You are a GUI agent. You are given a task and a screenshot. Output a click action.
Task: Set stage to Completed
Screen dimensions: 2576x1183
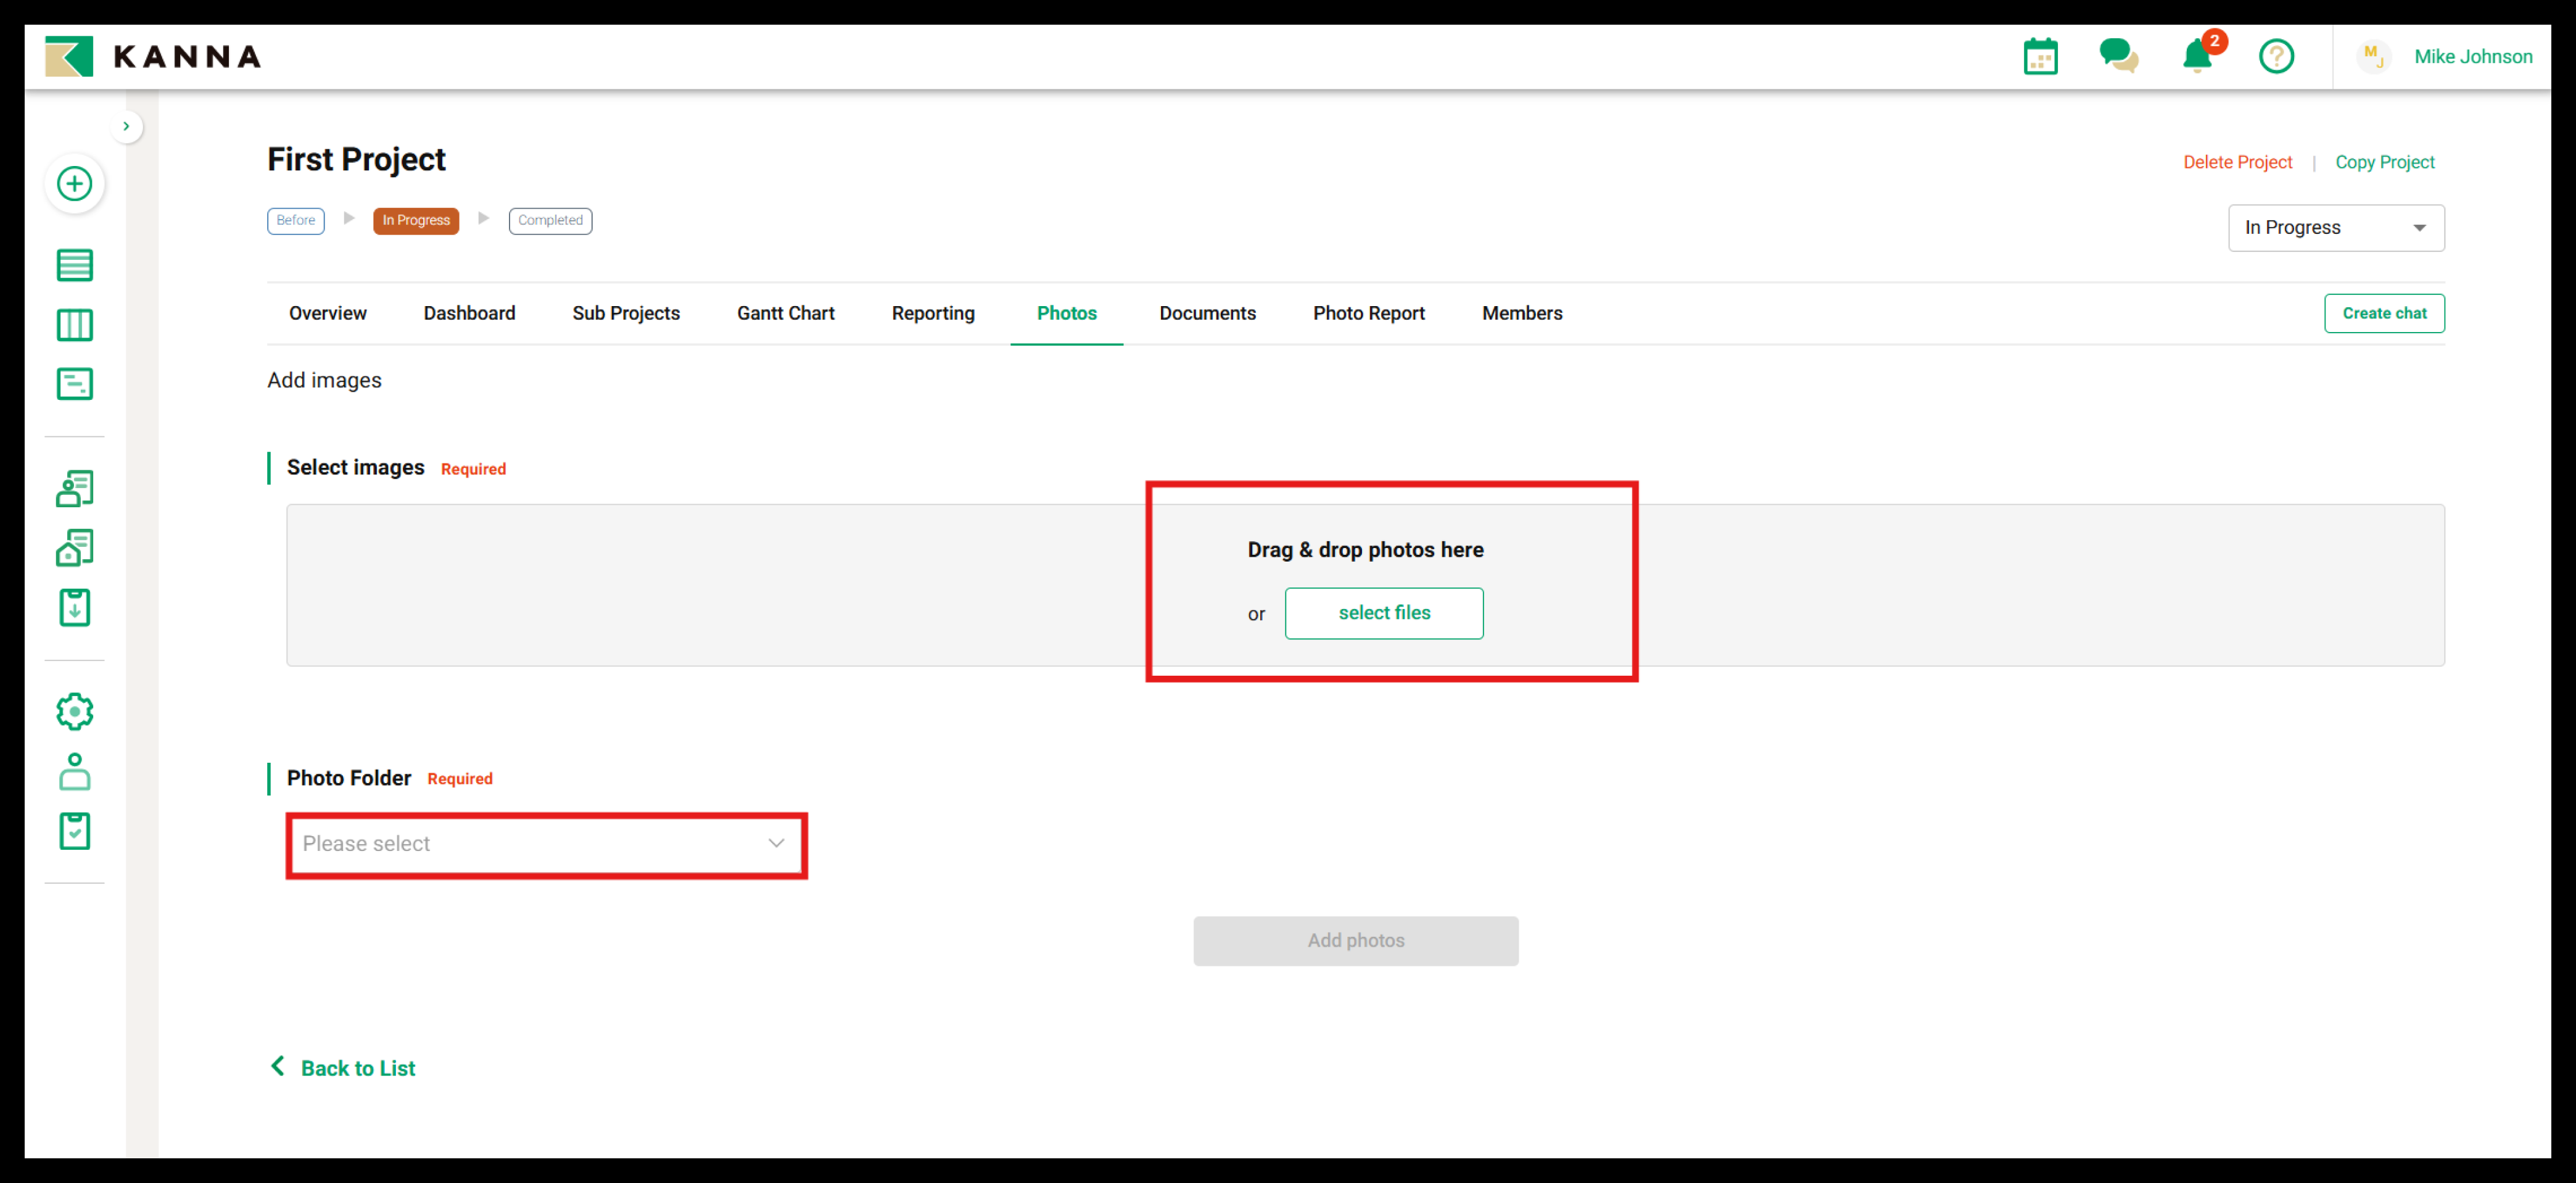(x=549, y=220)
